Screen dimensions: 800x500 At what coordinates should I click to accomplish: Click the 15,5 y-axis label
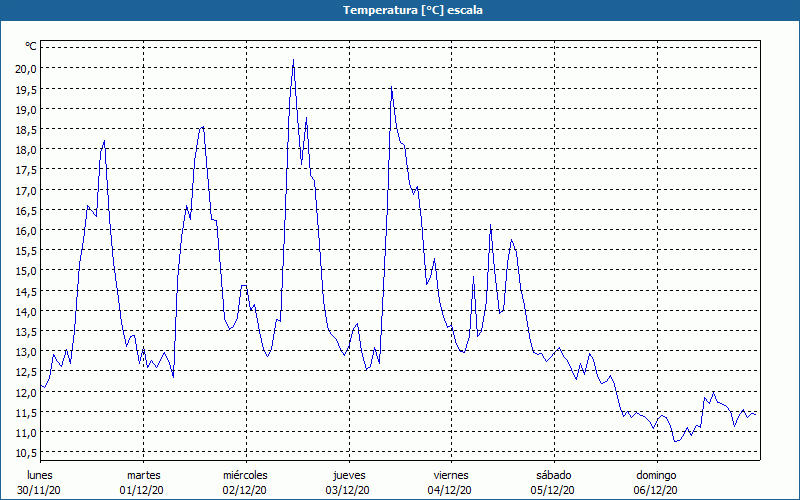(x=26, y=251)
